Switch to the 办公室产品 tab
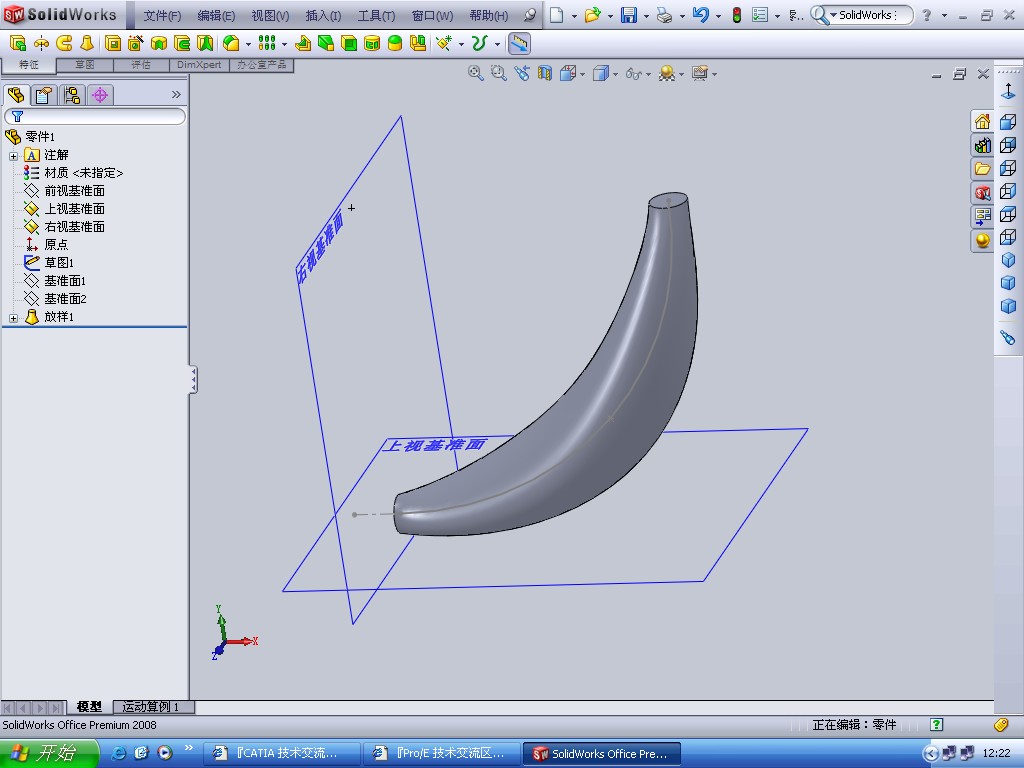This screenshot has height=768, width=1024. pos(261,65)
